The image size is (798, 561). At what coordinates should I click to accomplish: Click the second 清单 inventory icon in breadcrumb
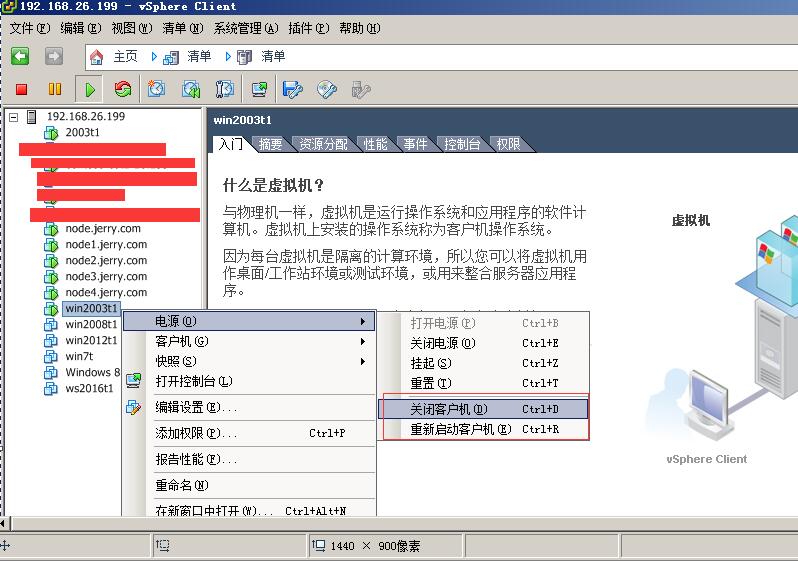pos(245,57)
